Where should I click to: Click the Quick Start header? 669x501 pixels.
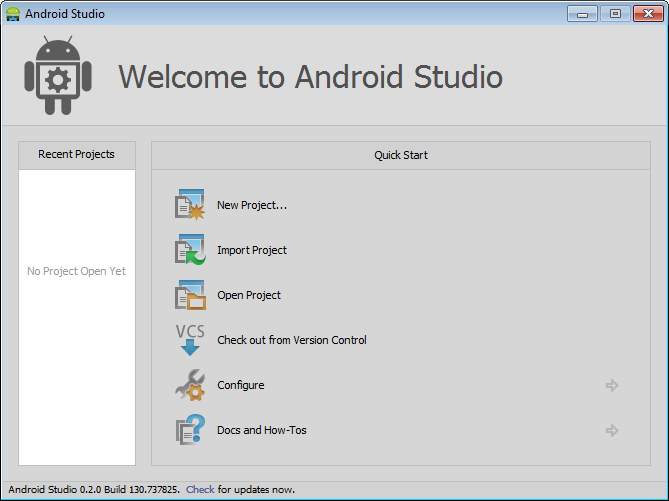pyautogui.click(x=401, y=155)
